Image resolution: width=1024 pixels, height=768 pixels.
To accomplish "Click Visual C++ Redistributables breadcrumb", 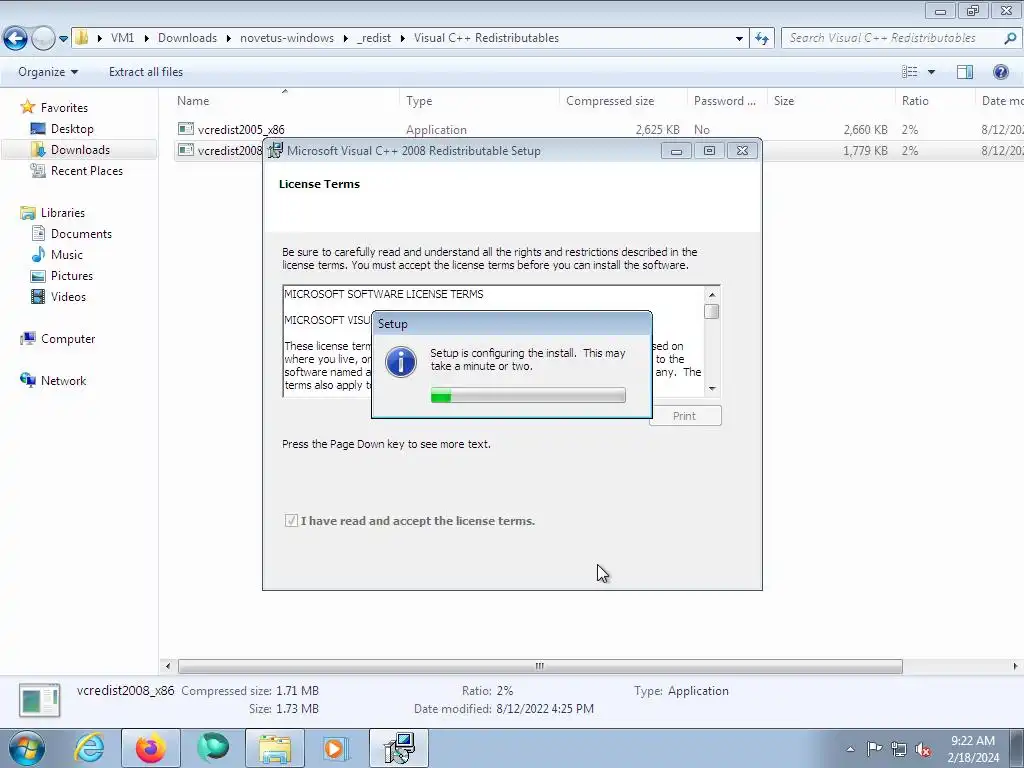I will (x=487, y=38).
